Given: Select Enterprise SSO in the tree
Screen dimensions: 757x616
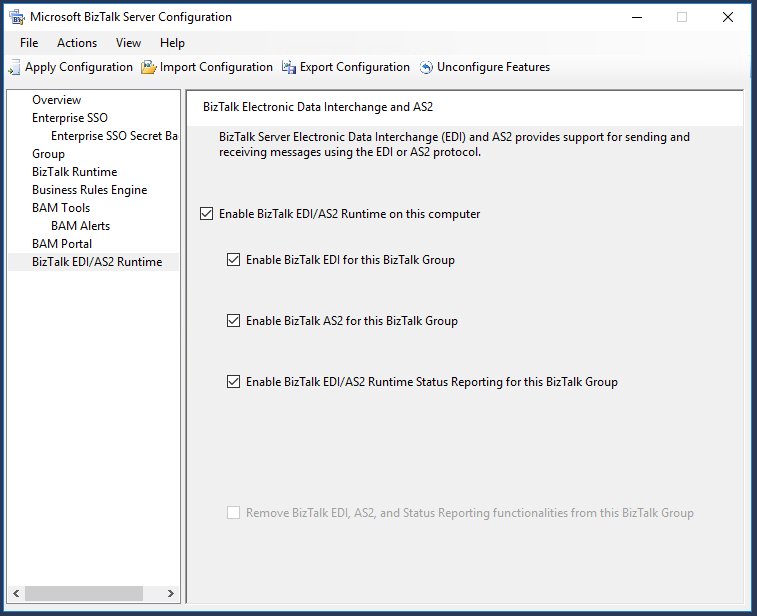Looking at the screenshot, I should coord(70,118).
